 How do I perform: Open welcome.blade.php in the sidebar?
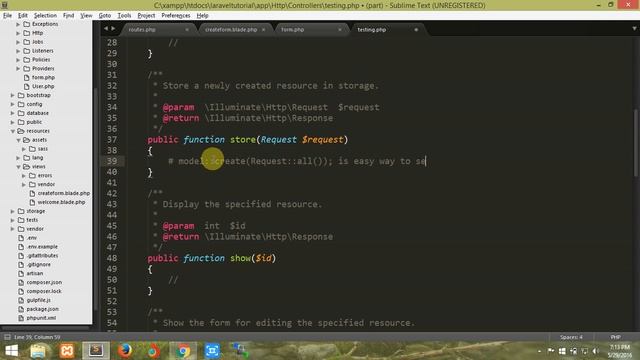[x=61, y=202]
